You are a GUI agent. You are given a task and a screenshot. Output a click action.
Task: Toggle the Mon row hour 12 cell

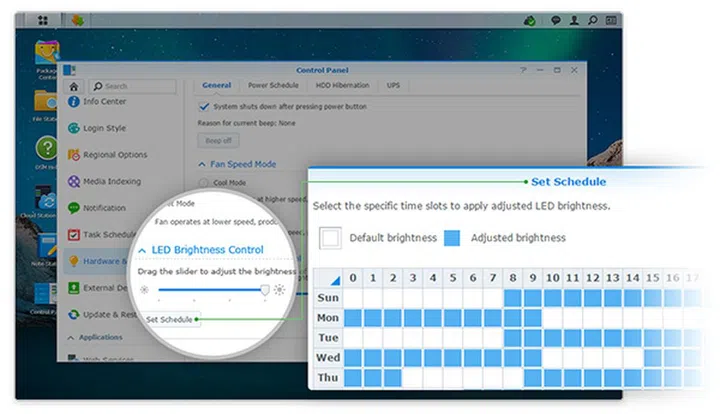pyautogui.click(x=592, y=318)
